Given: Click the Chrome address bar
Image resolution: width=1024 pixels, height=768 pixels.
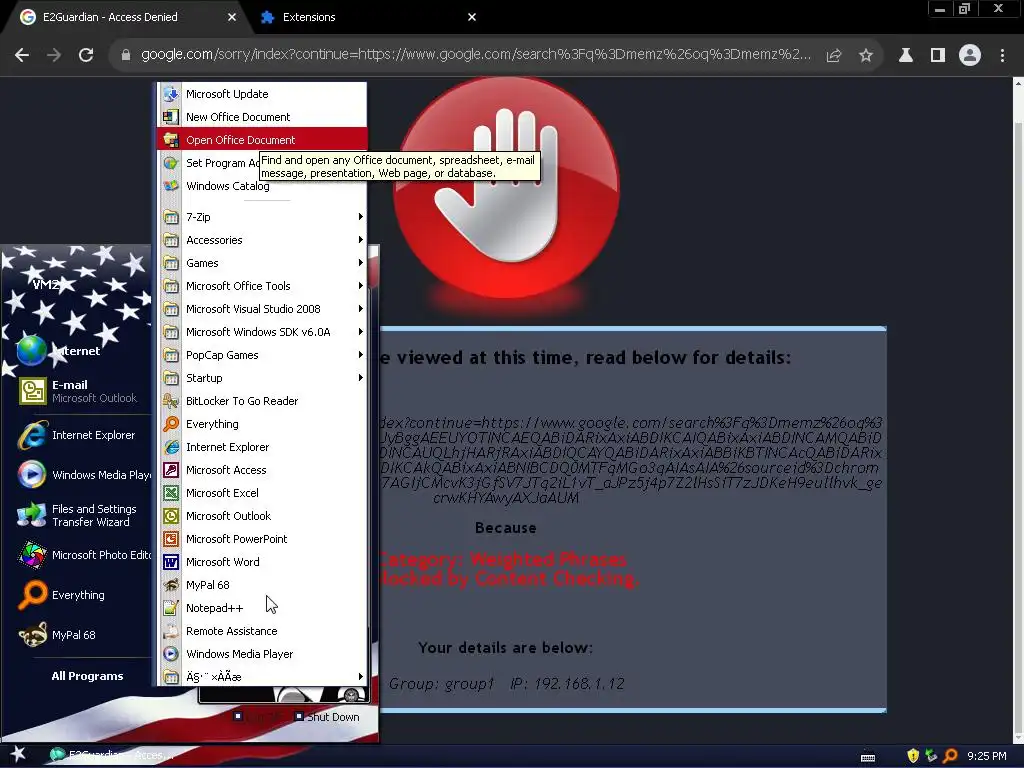Looking at the screenshot, I should click(x=475, y=55).
